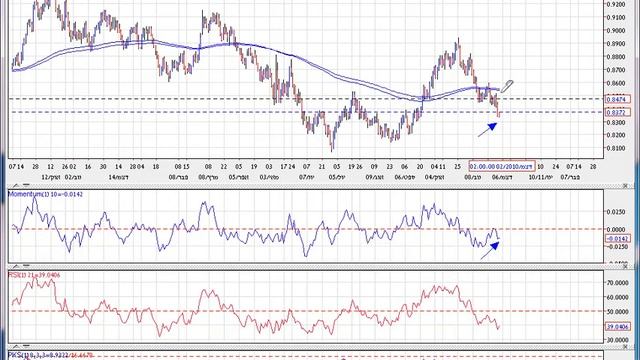
Task: Click the dash icon above the RSI pane
Action: click(x=26, y=266)
